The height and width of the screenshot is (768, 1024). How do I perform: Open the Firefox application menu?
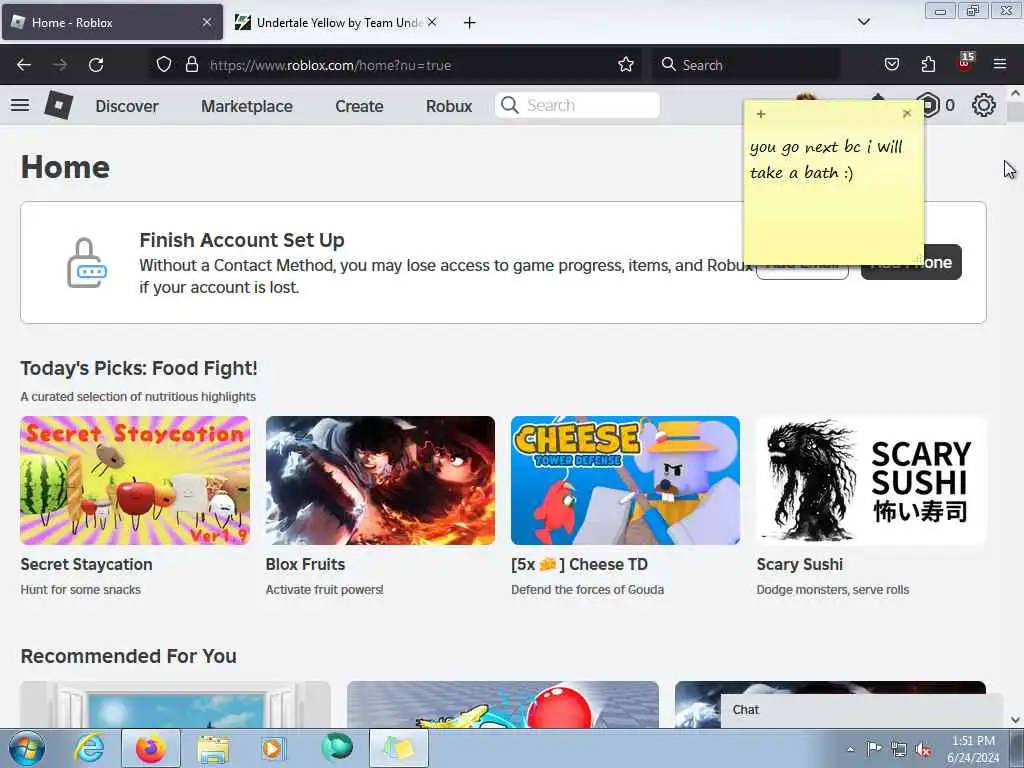tap(1000, 65)
